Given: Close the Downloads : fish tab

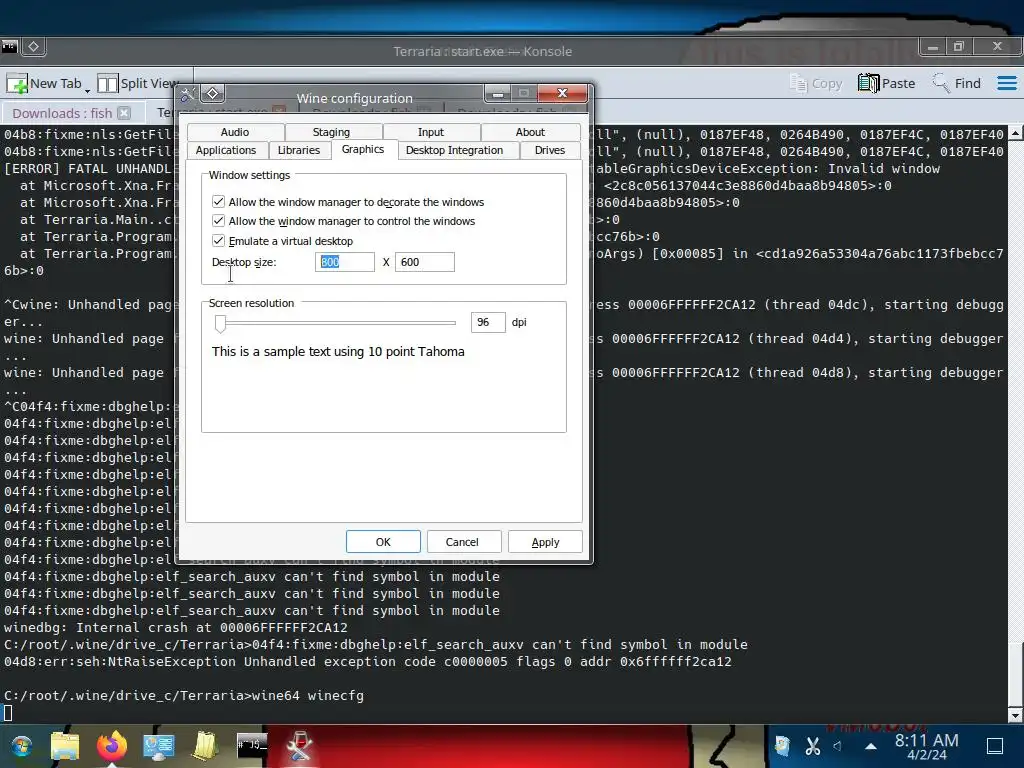Looking at the screenshot, I should tap(124, 114).
